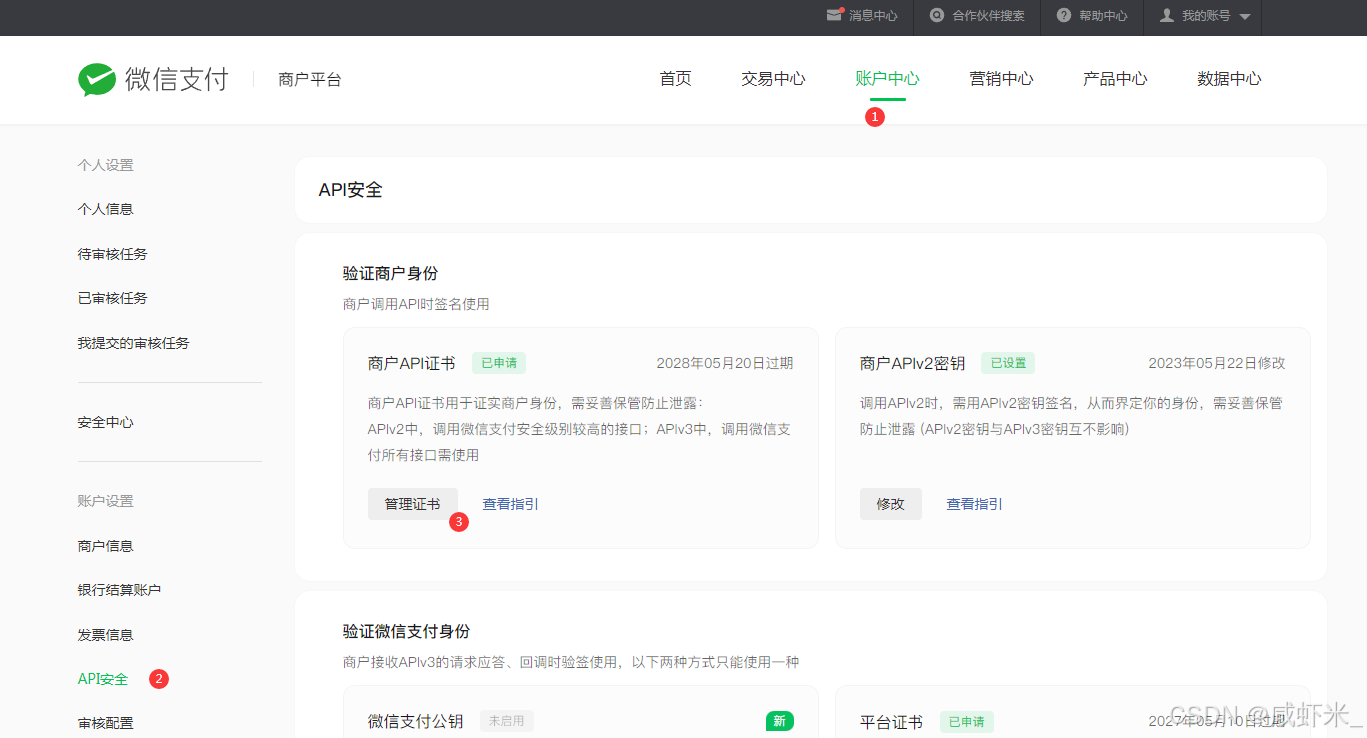Screen dimensions: 1367x738
Task: Open the message center envelope icon
Action: tap(835, 15)
